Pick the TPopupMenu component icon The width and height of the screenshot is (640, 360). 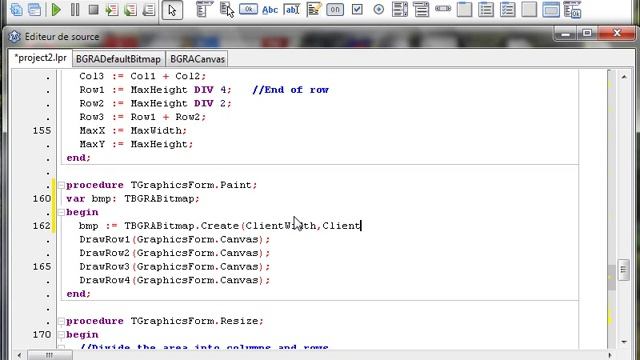[x=227, y=9]
